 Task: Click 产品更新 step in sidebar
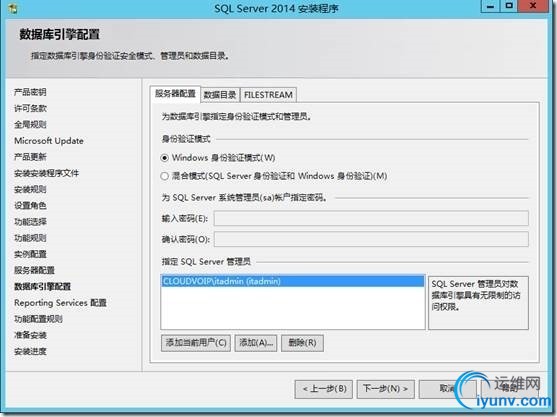click(30, 157)
